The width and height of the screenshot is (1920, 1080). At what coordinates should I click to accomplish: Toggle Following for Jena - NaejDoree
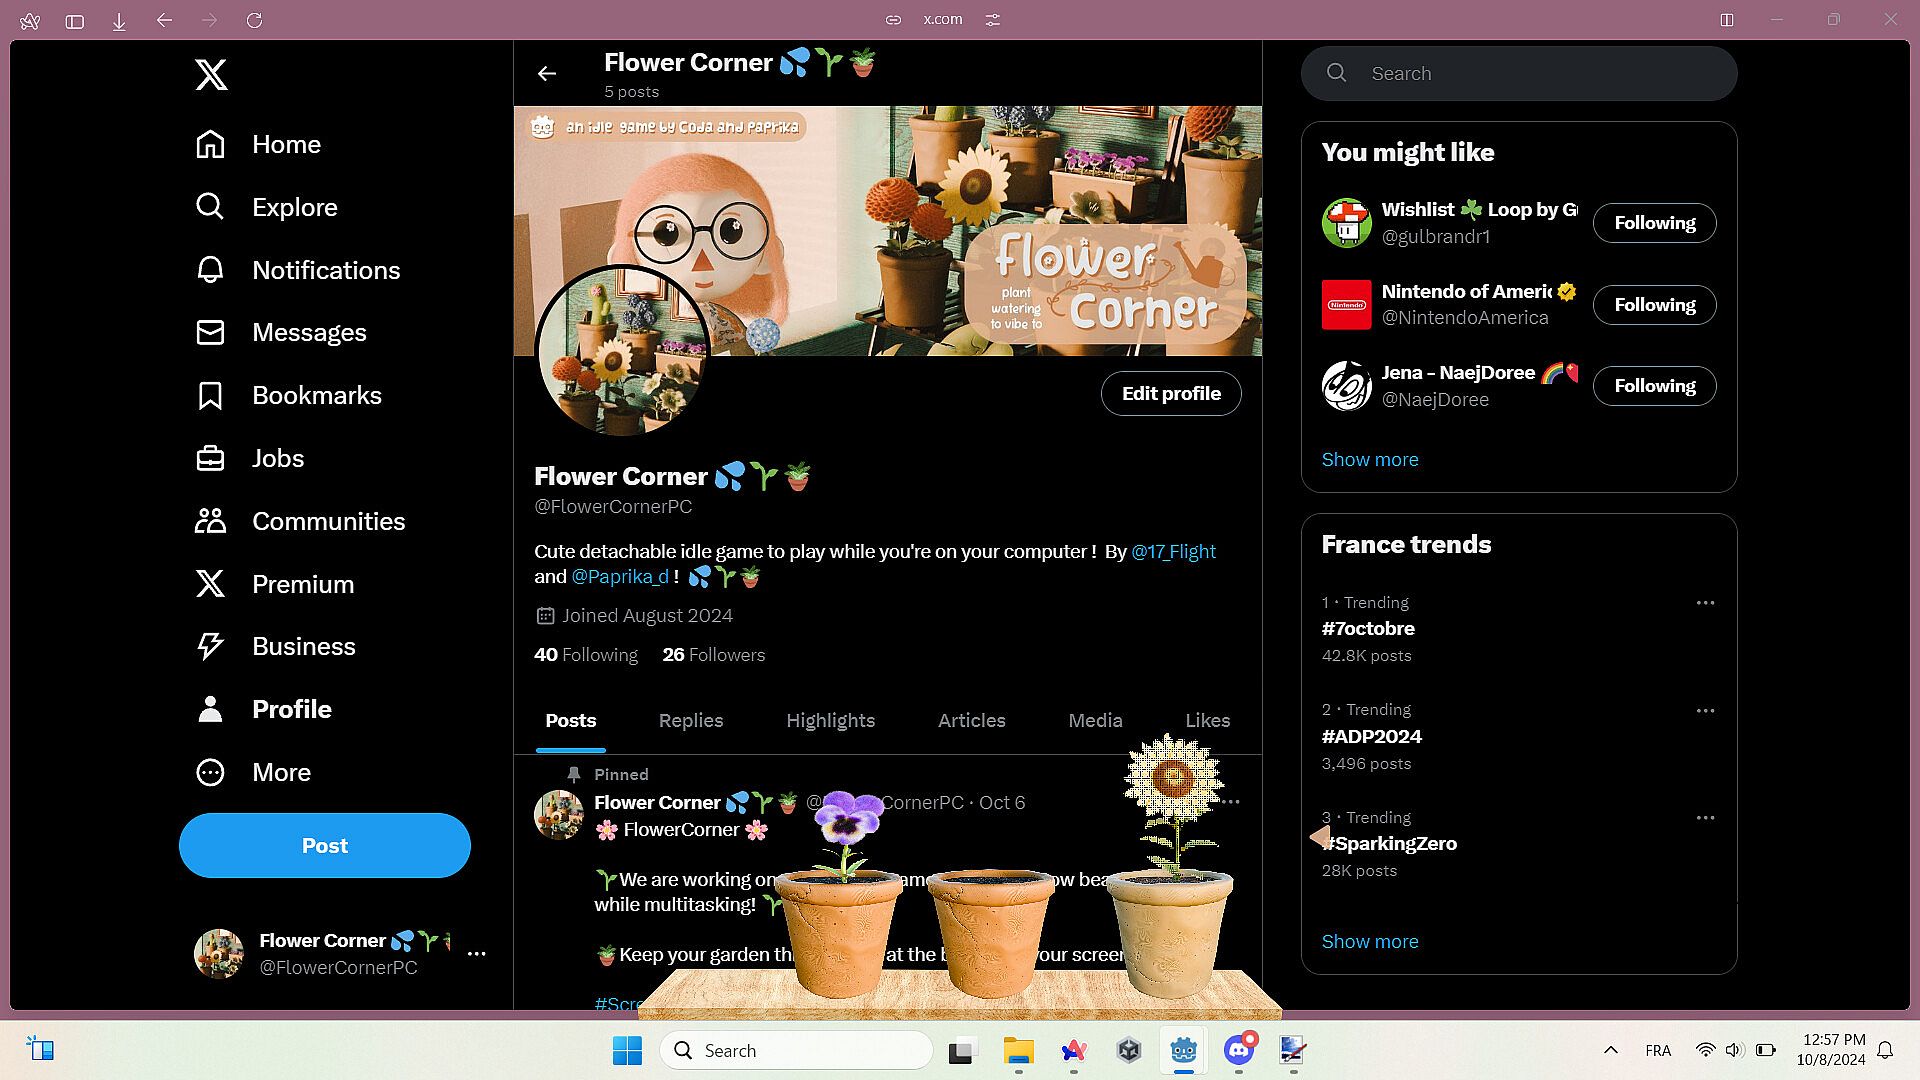tap(1654, 386)
